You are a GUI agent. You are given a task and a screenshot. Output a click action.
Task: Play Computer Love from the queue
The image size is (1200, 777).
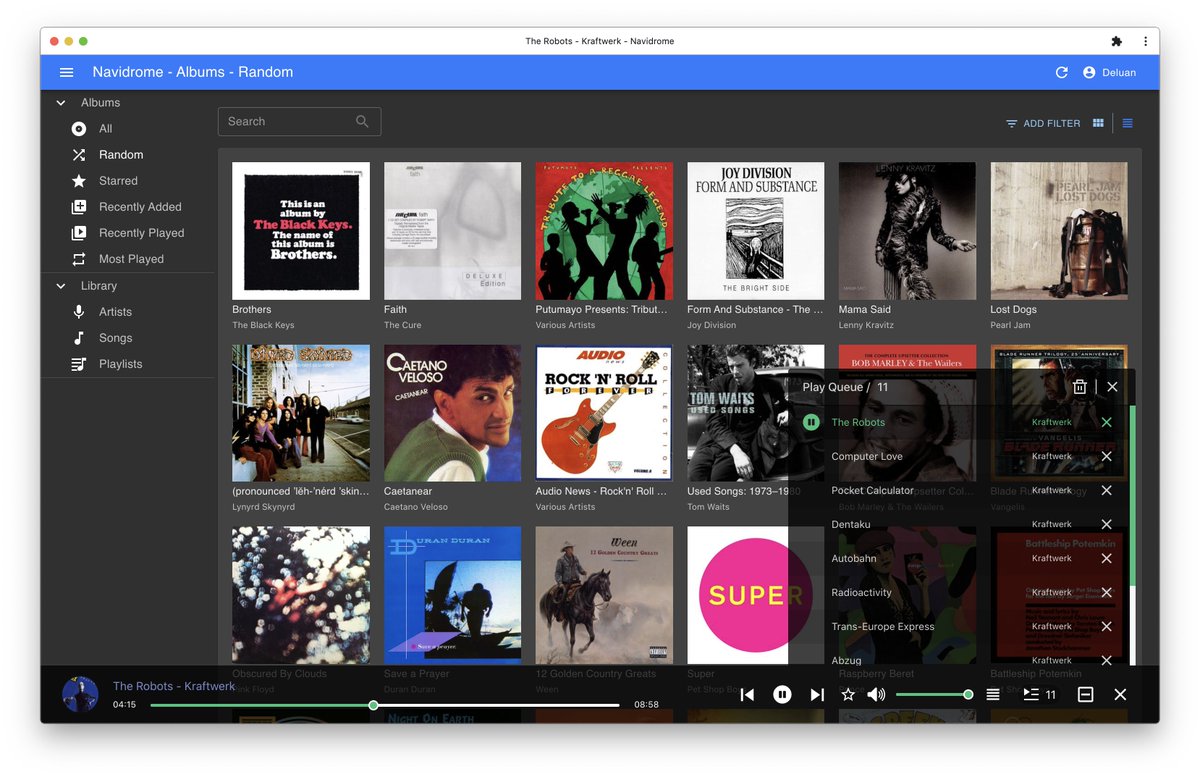[x=867, y=456]
